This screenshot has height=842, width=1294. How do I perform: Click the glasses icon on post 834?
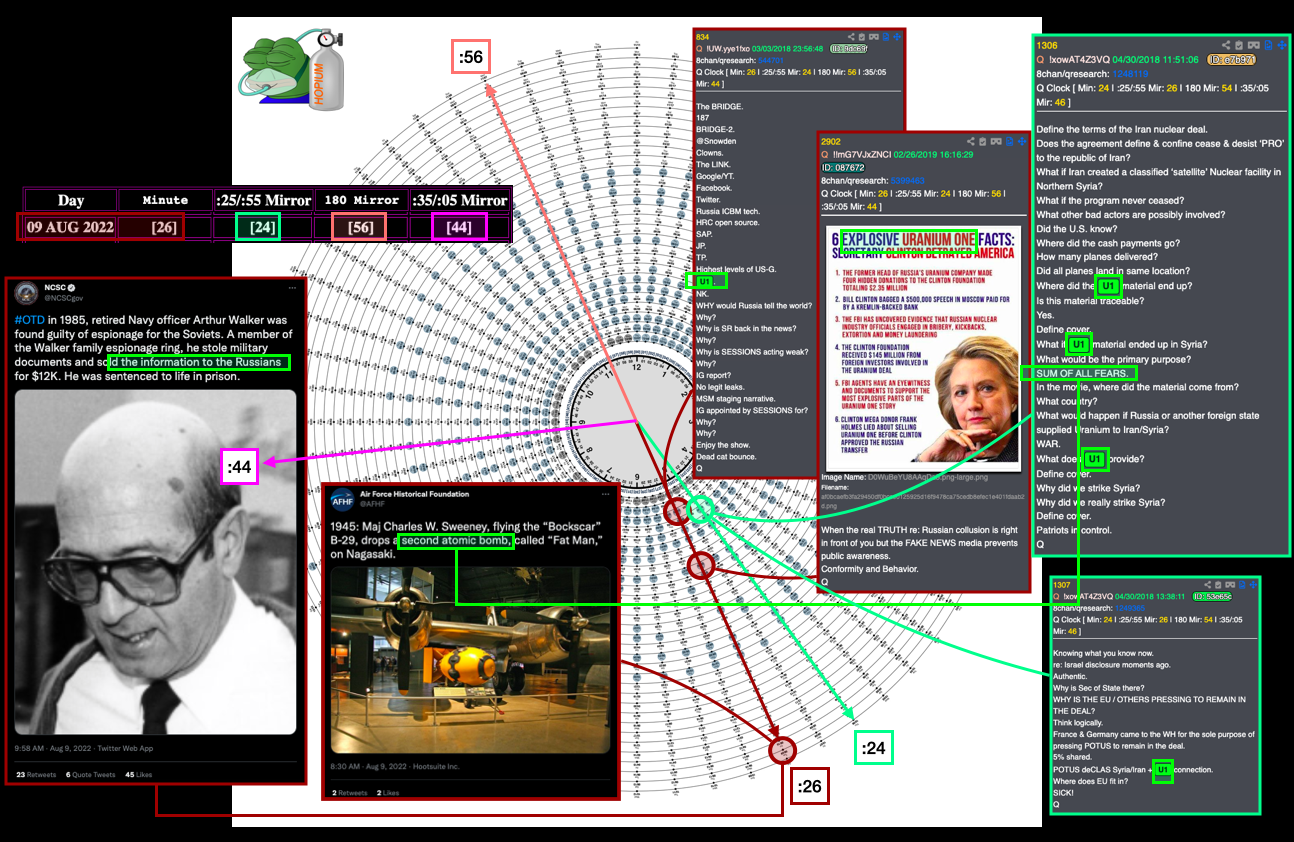tap(873, 36)
